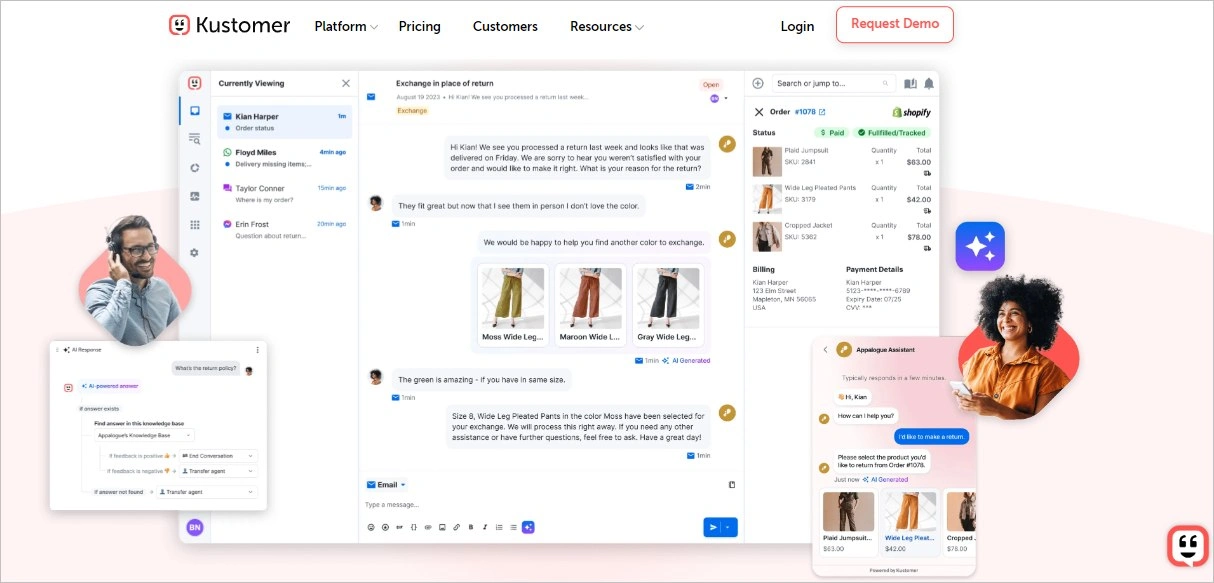
Task: Click the circular refresh icon in the app sidebar
Action: (195, 168)
